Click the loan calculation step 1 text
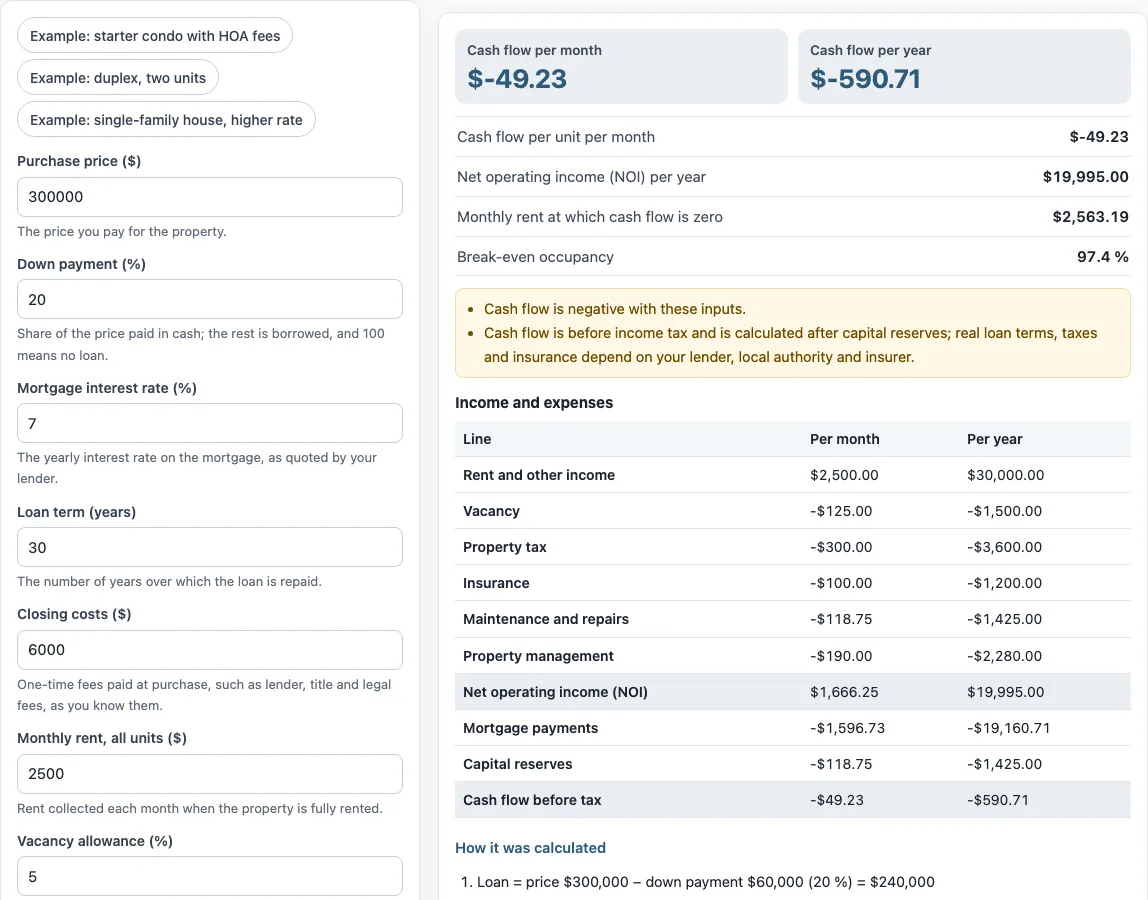1148x900 pixels. [x=705, y=882]
